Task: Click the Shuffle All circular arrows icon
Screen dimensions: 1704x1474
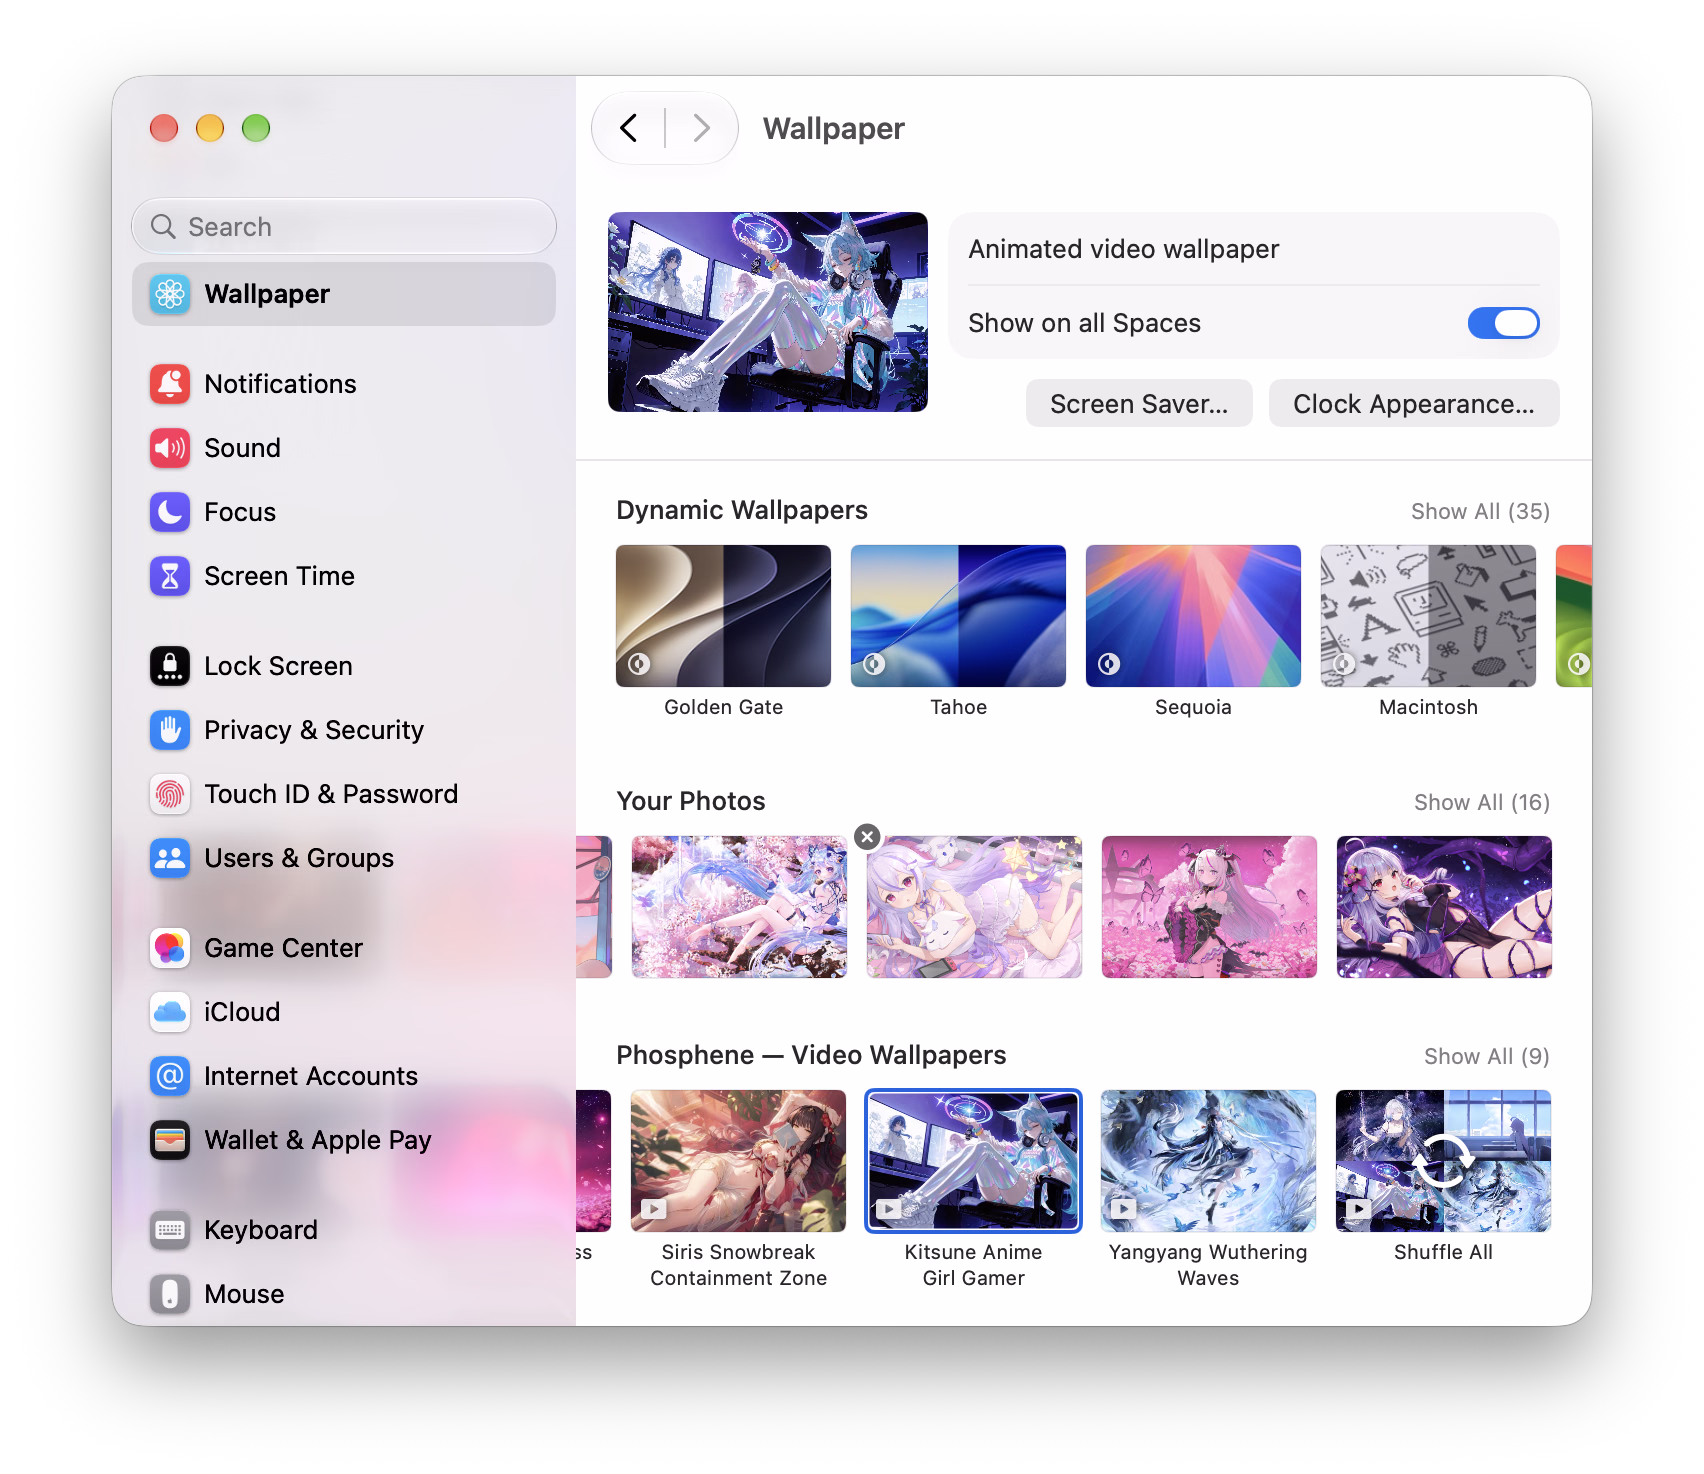Action: coord(1443,1161)
